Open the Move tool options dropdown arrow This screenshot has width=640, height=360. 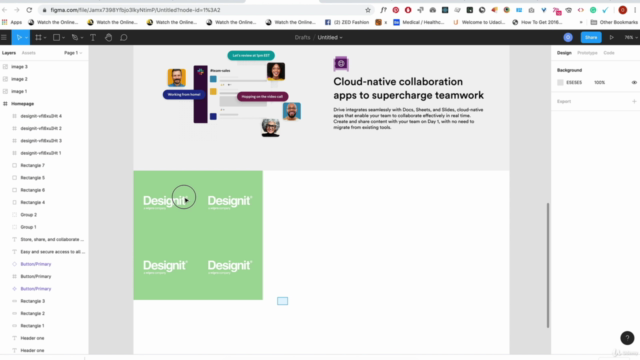(x=26, y=38)
